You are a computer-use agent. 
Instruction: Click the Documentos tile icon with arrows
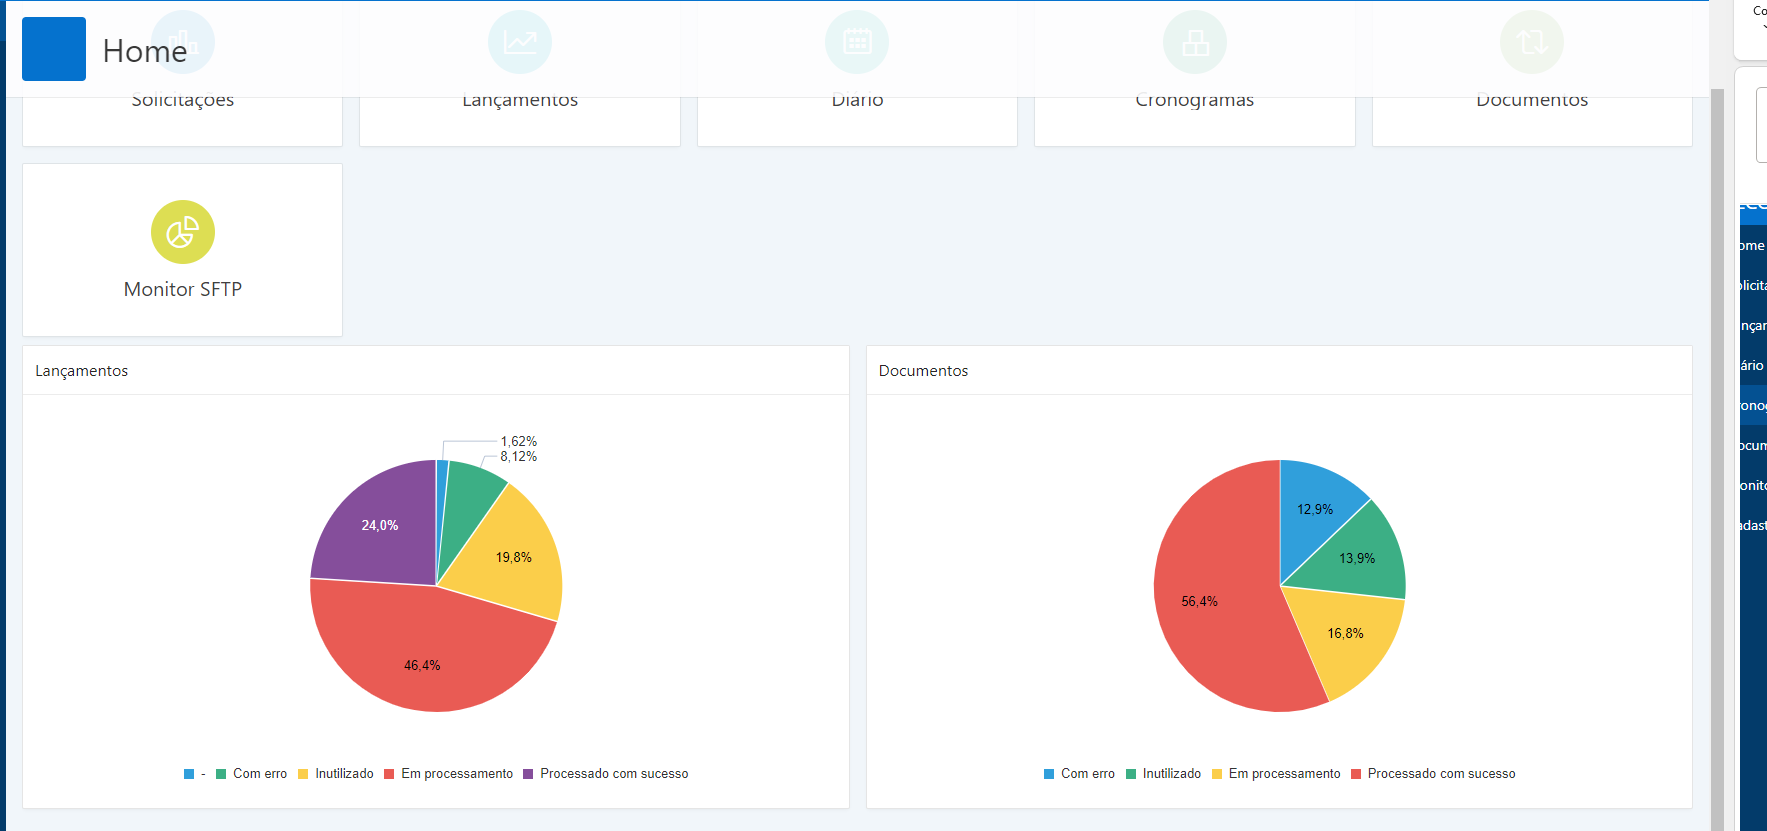point(1531,42)
